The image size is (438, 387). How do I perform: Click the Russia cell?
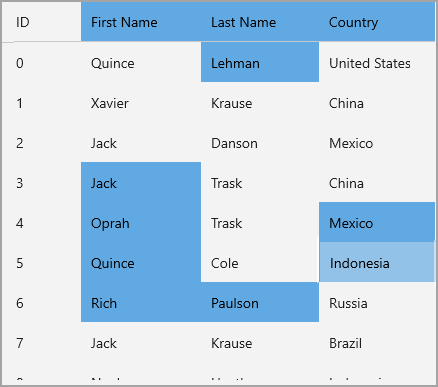tap(377, 302)
